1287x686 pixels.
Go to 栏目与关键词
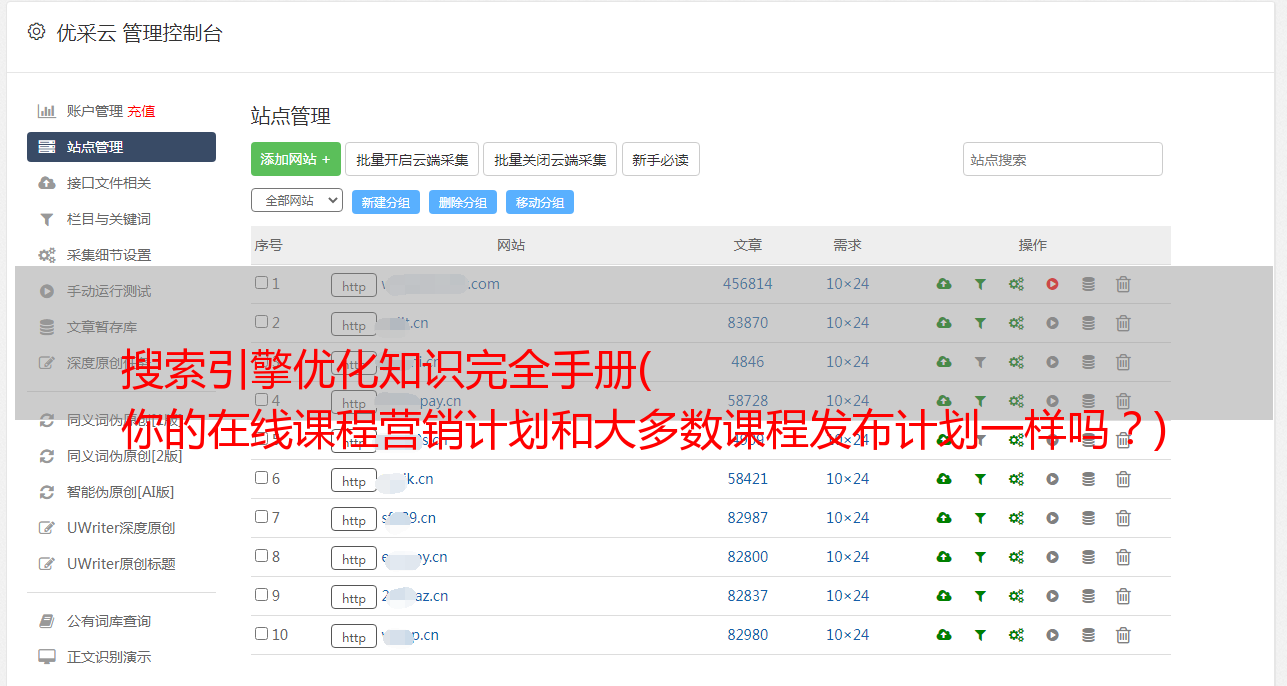[109, 219]
